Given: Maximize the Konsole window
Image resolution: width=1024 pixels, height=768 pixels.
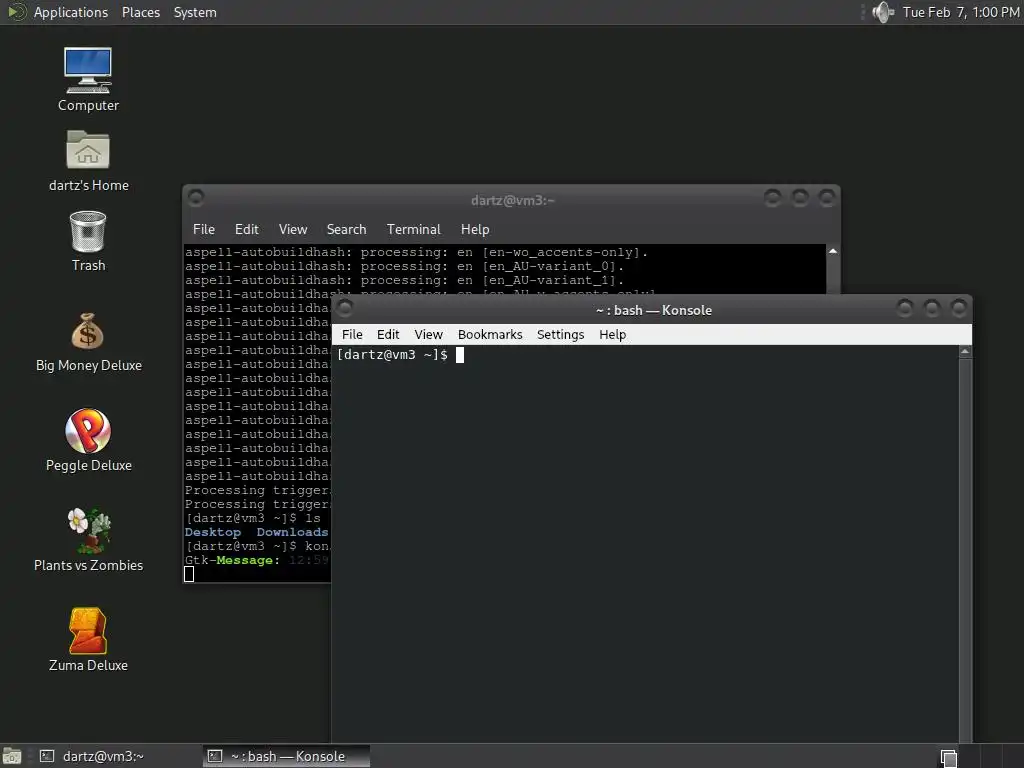Looking at the screenshot, I should [x=932, y=308].
